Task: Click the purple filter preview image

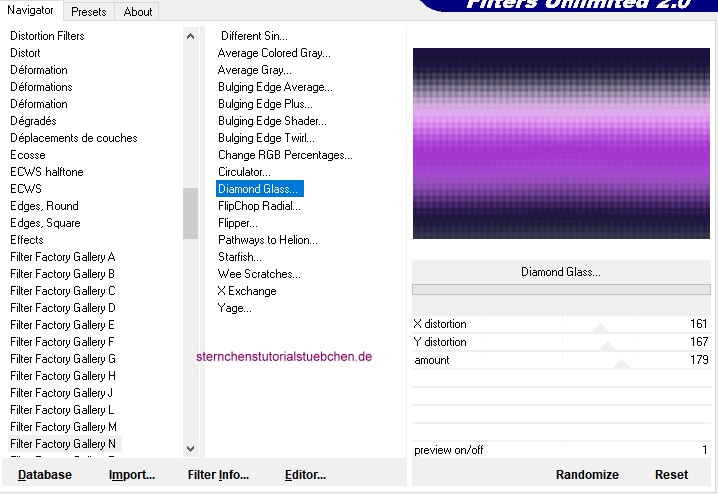Action: [561, 143]
